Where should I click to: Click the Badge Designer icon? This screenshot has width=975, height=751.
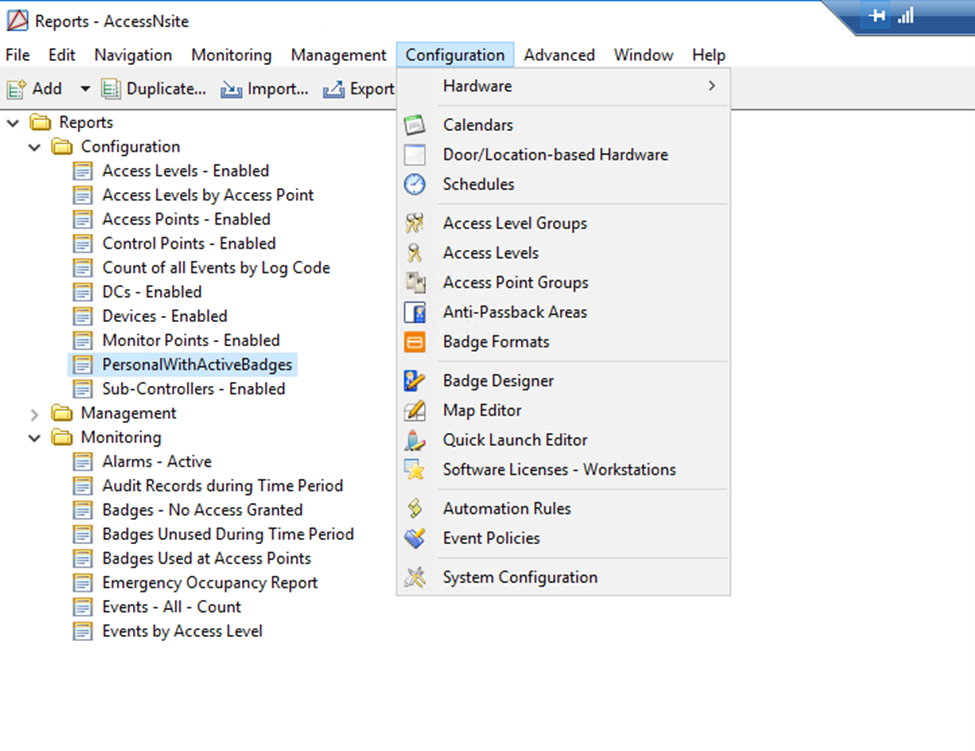[415, 380]
